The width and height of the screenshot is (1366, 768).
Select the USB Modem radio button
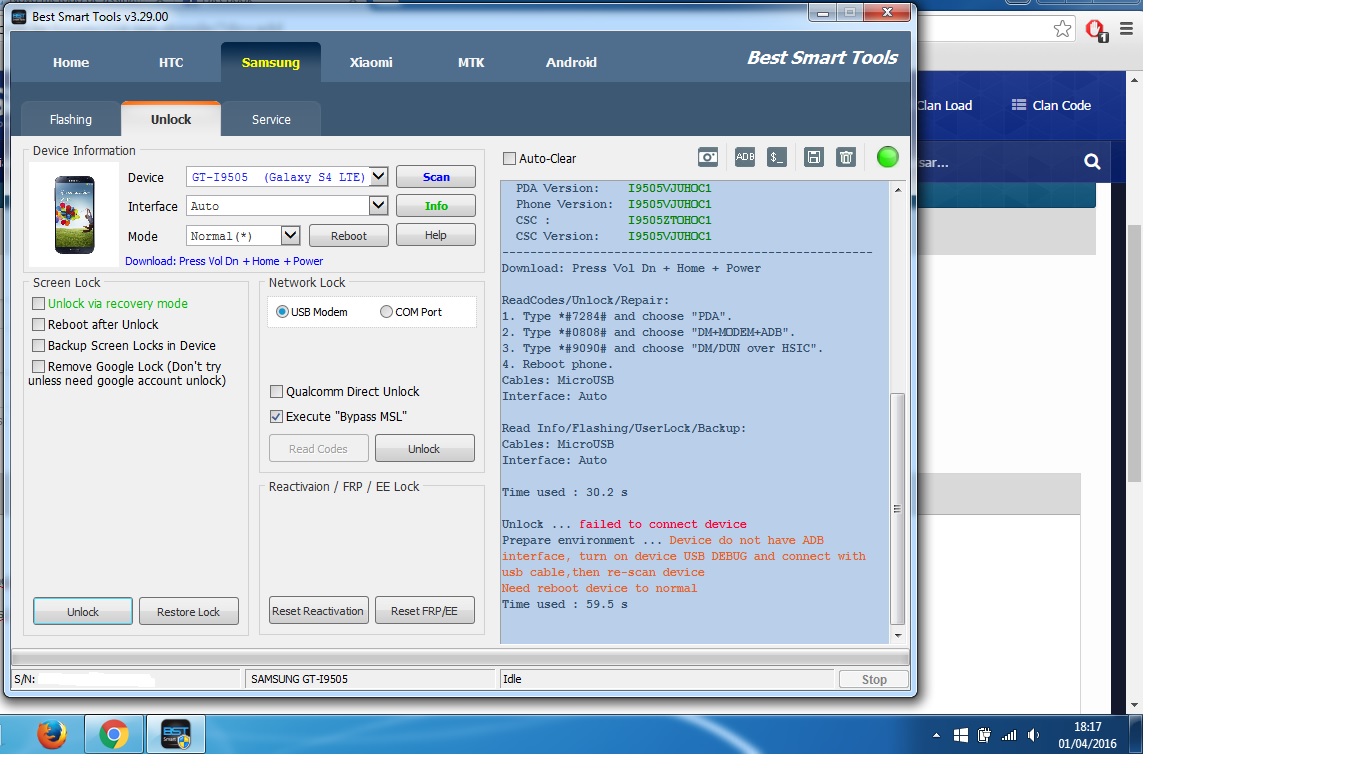coord(282,312)
